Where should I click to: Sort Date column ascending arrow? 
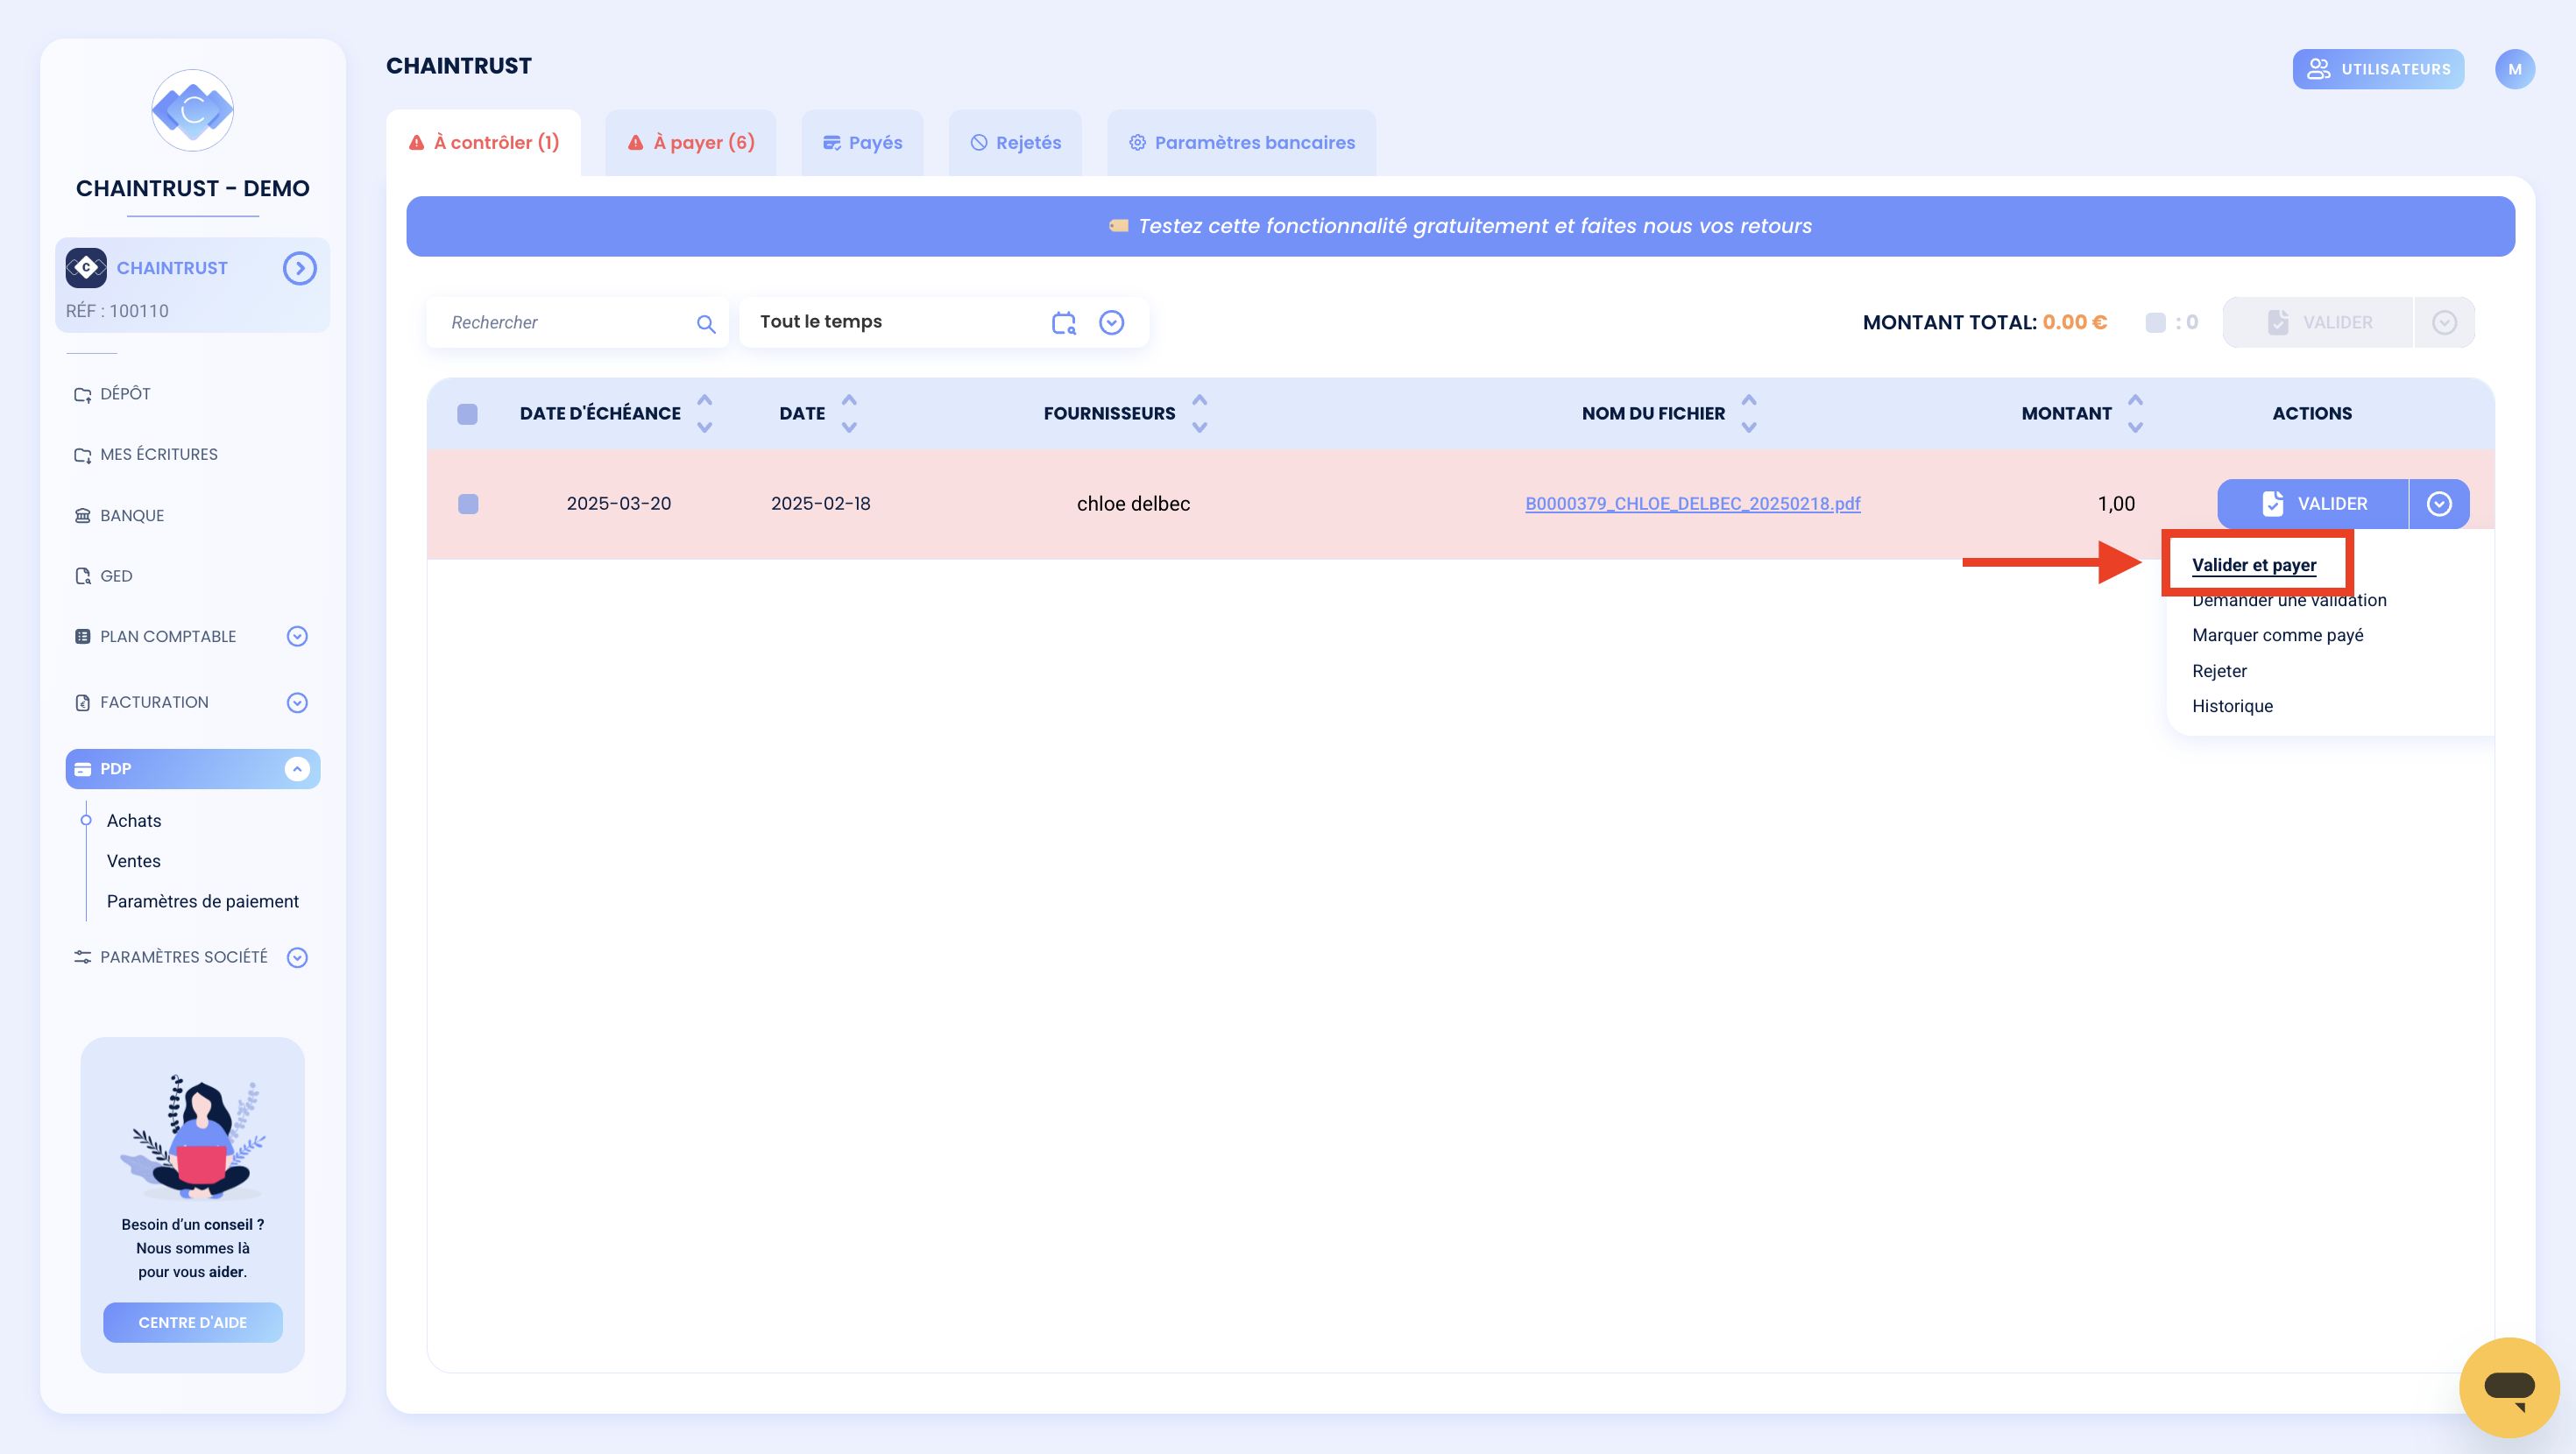849,400
